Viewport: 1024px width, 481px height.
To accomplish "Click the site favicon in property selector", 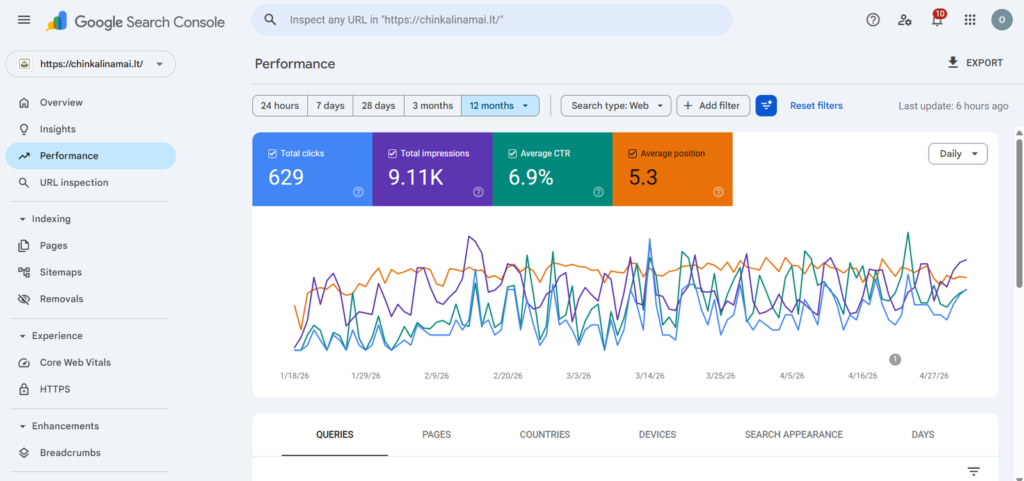I will (x=24, y=64).
